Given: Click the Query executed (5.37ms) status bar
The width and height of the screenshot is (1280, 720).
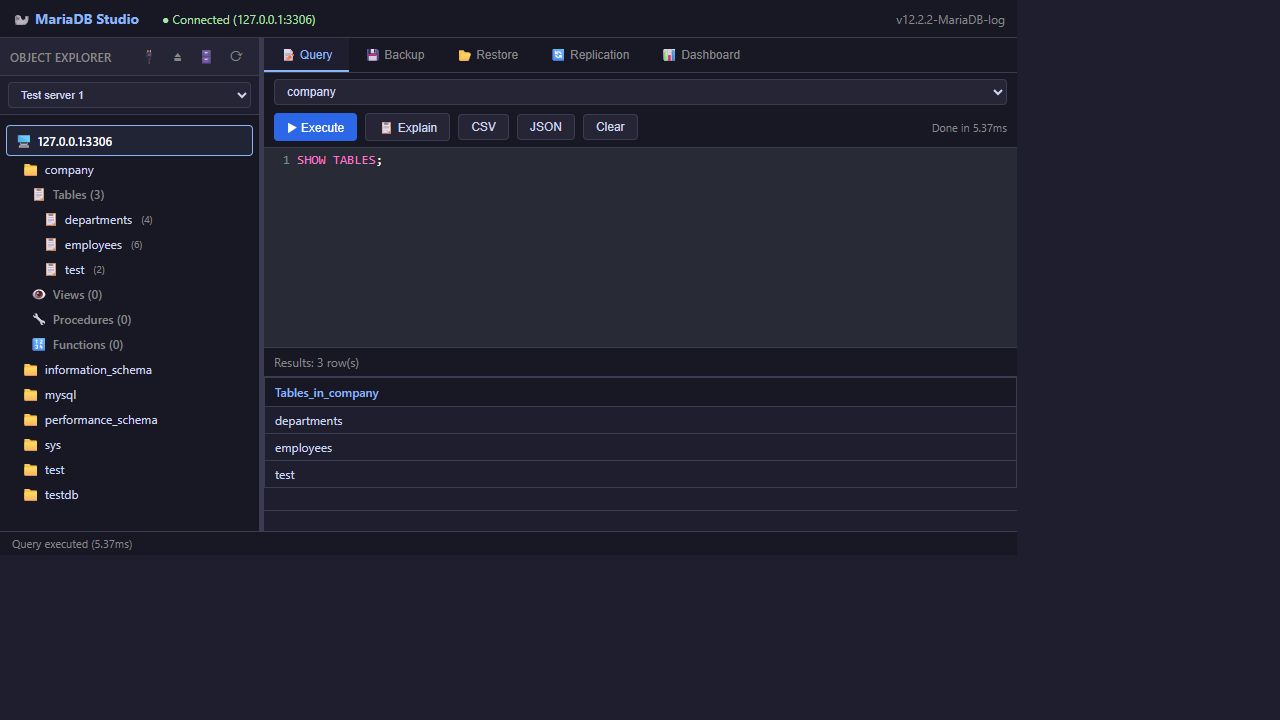Looking at the screenshot, I should (x=72, y=544).
